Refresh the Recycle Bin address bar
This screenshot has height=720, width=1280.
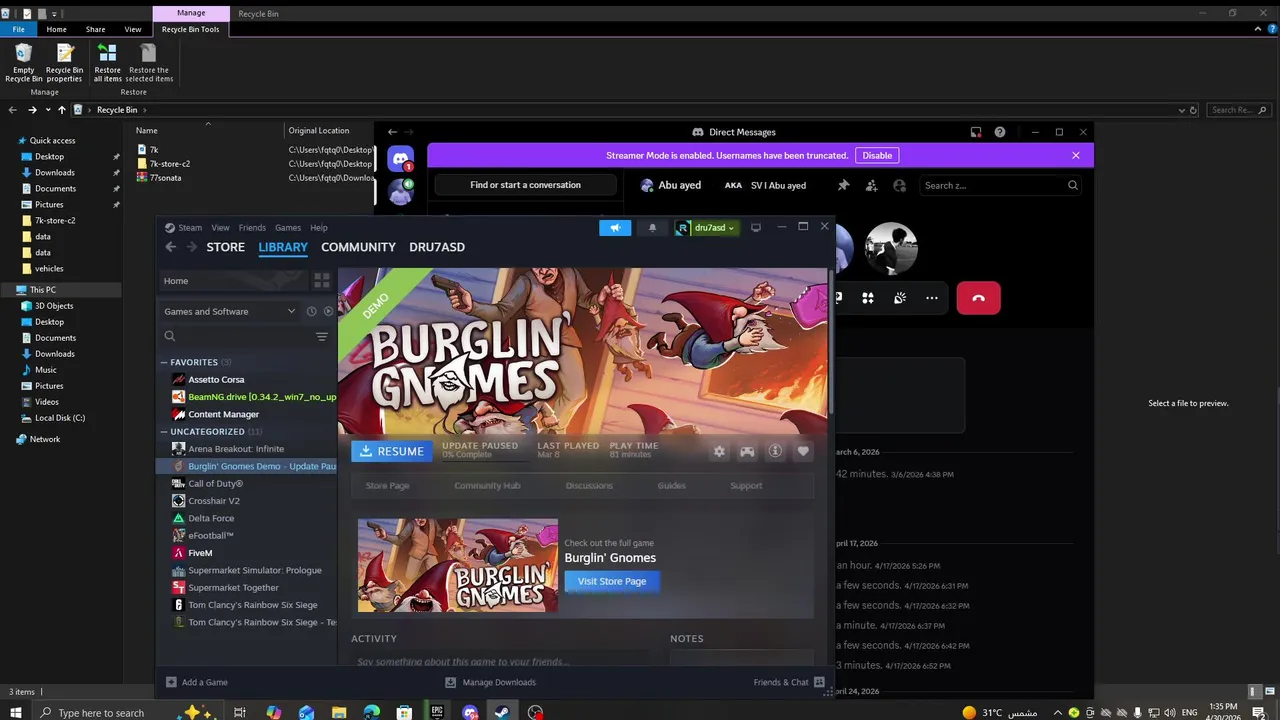coord(1193,110)
